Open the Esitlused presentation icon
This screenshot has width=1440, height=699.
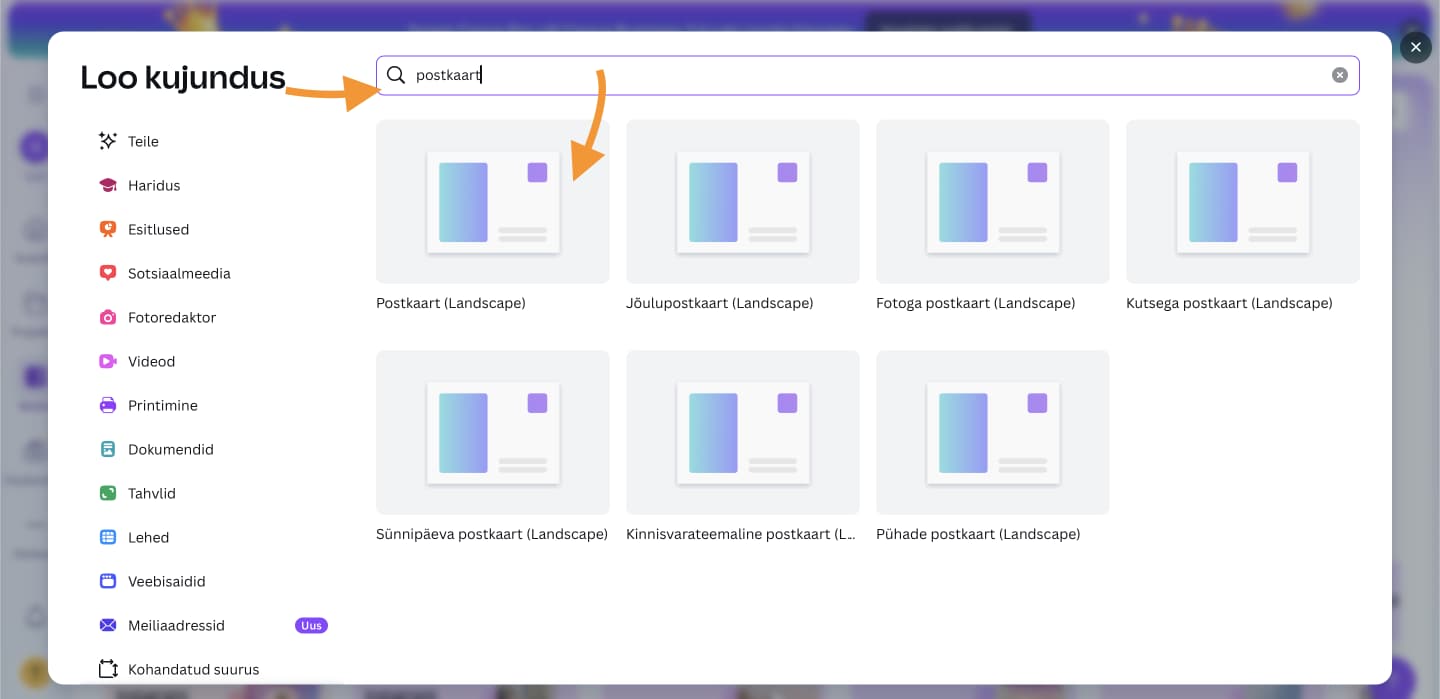click(108, 229)
